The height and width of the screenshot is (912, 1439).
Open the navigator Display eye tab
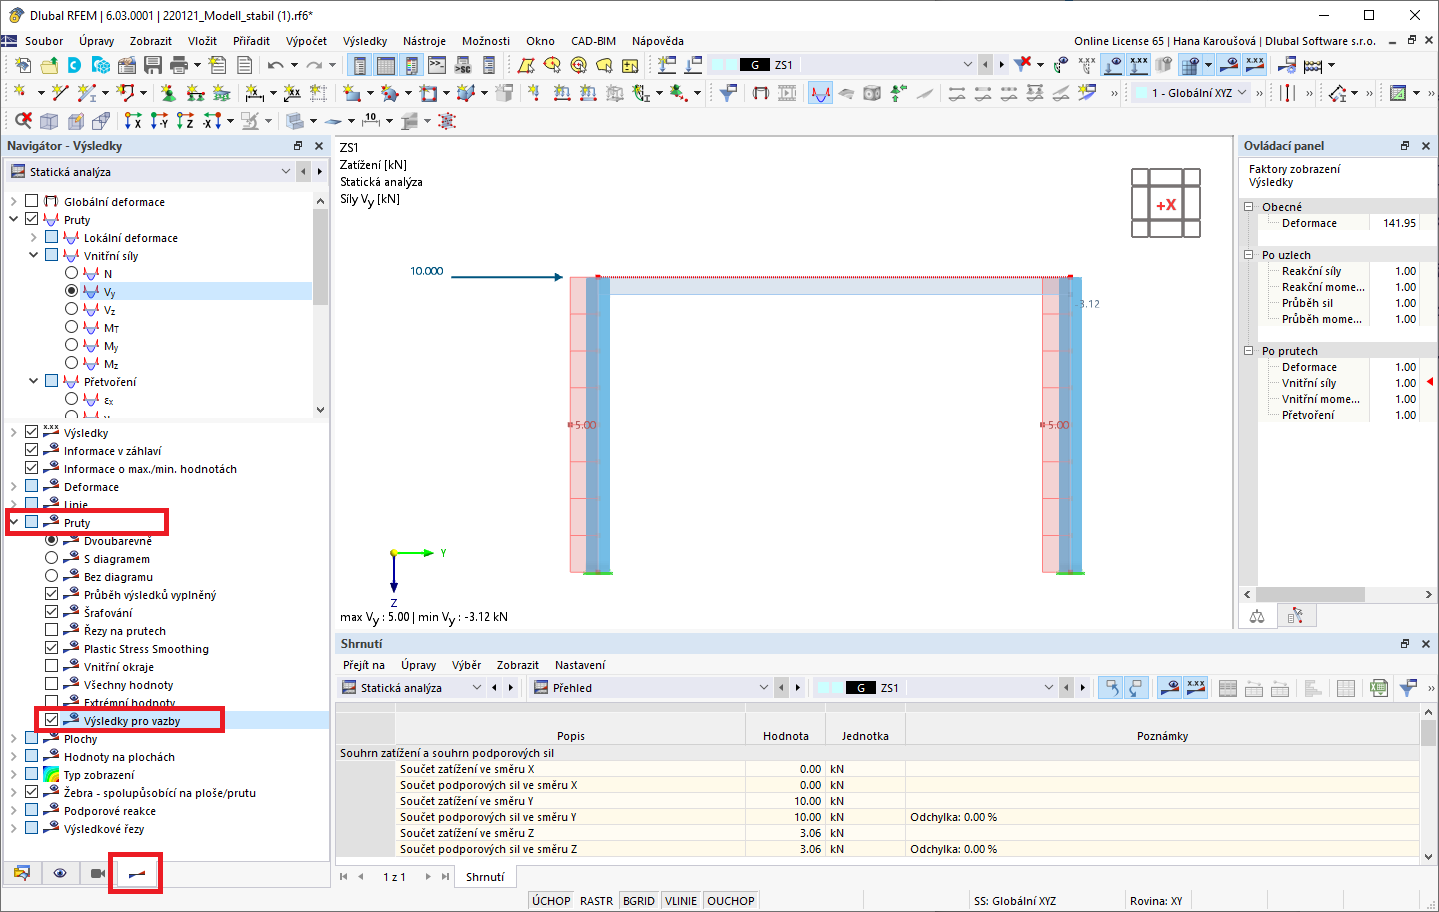coord(60,873)
